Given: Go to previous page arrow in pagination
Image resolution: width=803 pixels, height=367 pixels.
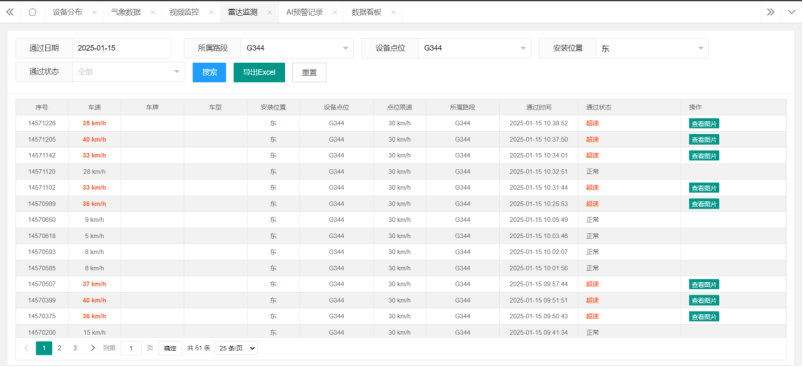Looking at the screenshot, I should [26, 348].
